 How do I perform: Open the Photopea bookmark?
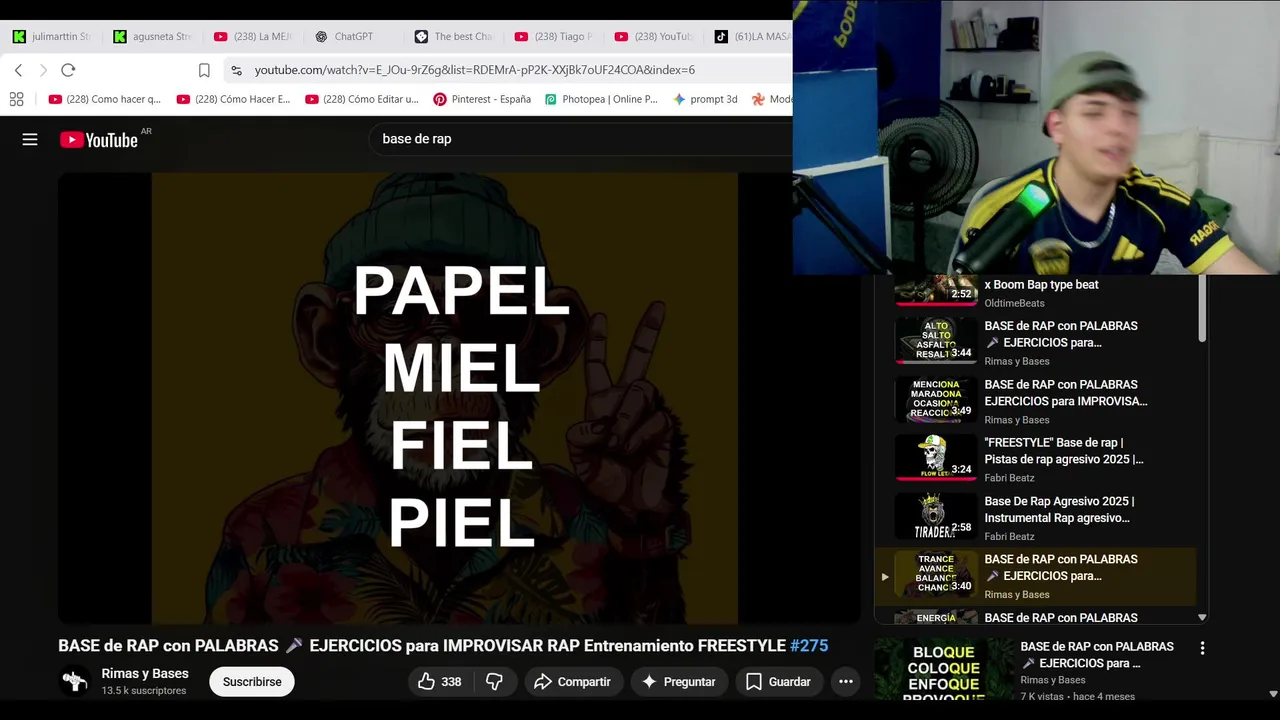[601, 99]
